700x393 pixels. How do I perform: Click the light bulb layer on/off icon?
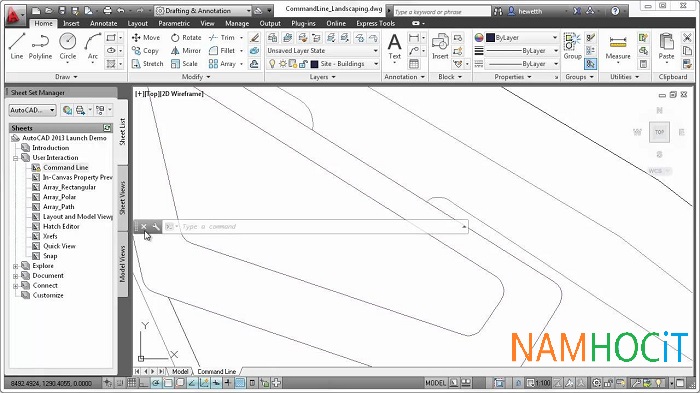[x=272, y=64]
